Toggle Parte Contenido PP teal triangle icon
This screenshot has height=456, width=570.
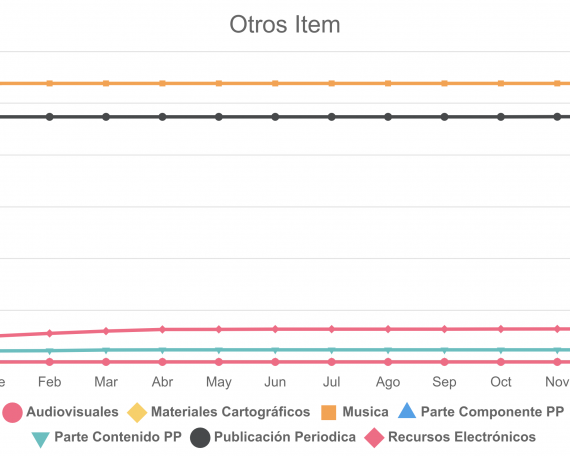[x=40, y=440]
